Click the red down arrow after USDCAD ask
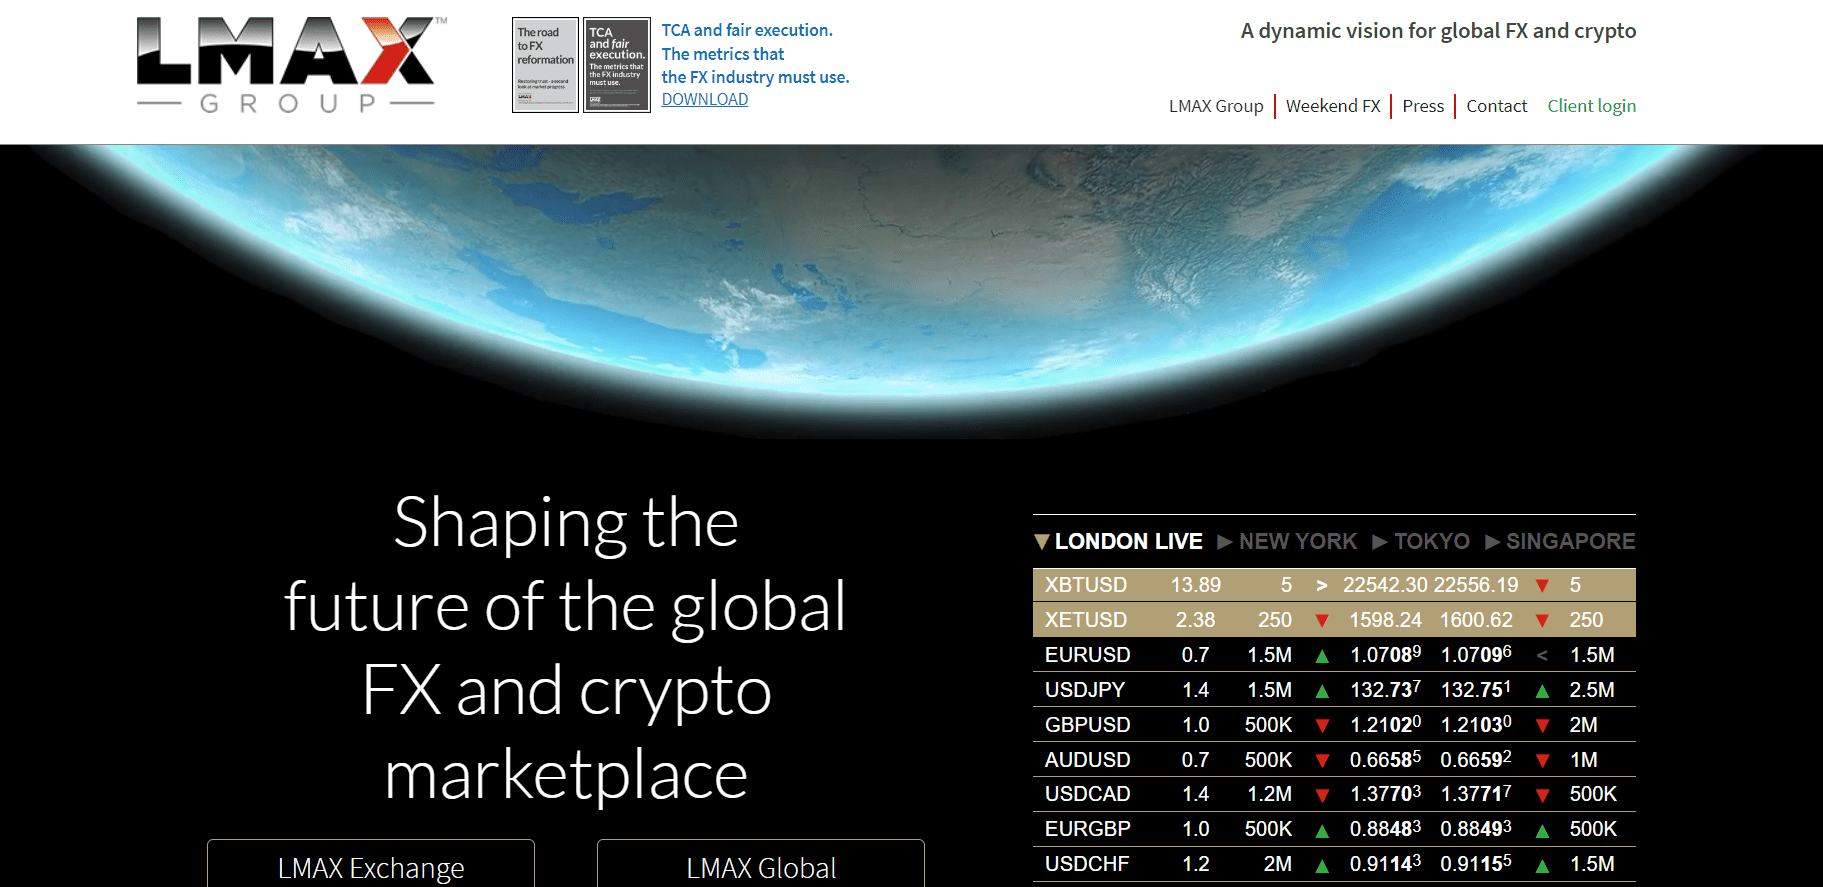 click(x=1542, y=795)
